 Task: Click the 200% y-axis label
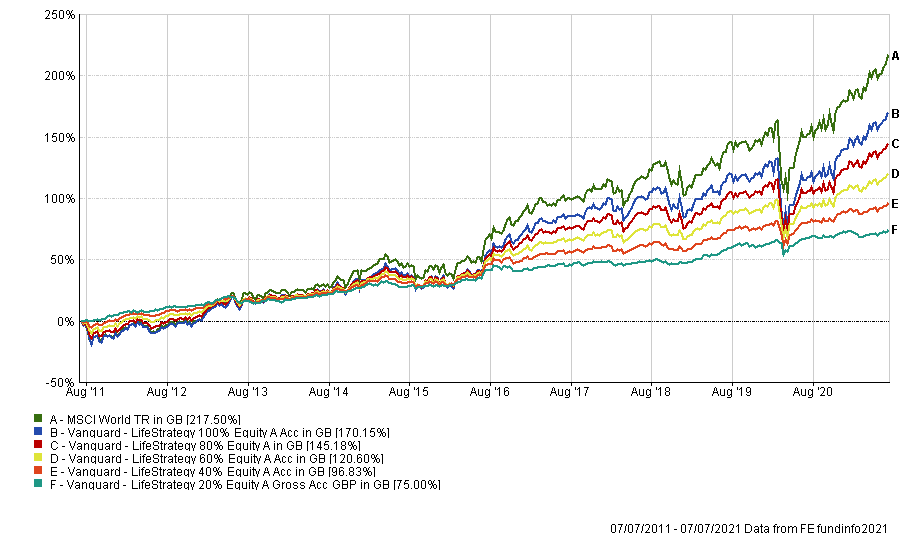click(60, 76)
